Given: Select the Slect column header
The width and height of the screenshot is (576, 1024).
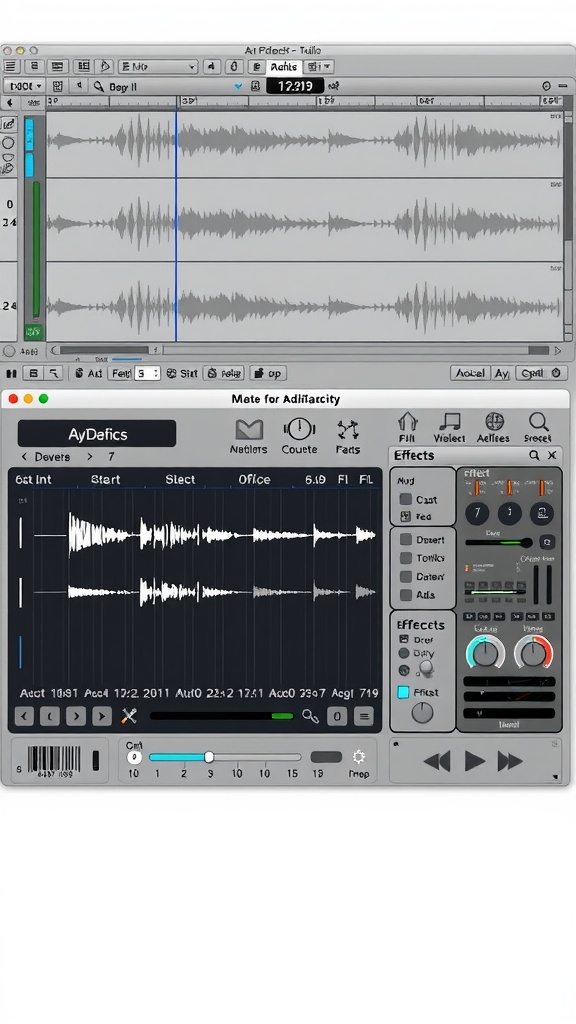Looking at the screenshot, I should pyautogui.click(x=180, y=479).
